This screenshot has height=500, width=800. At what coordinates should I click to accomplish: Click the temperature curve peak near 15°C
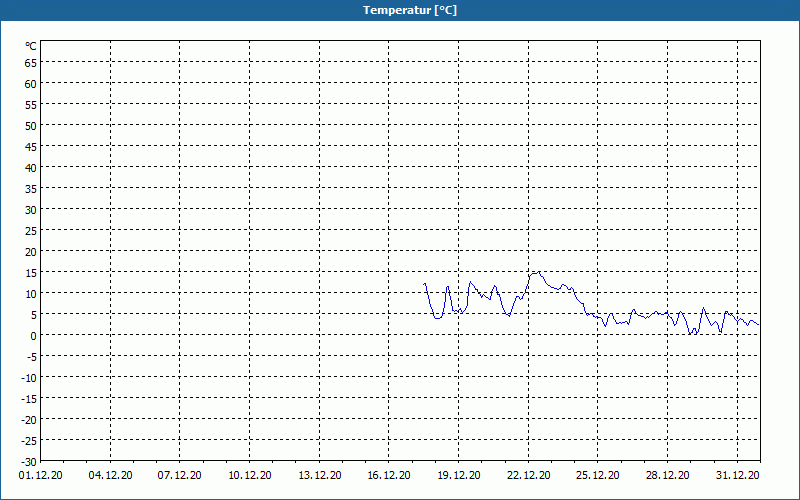(x=538, y=272)
